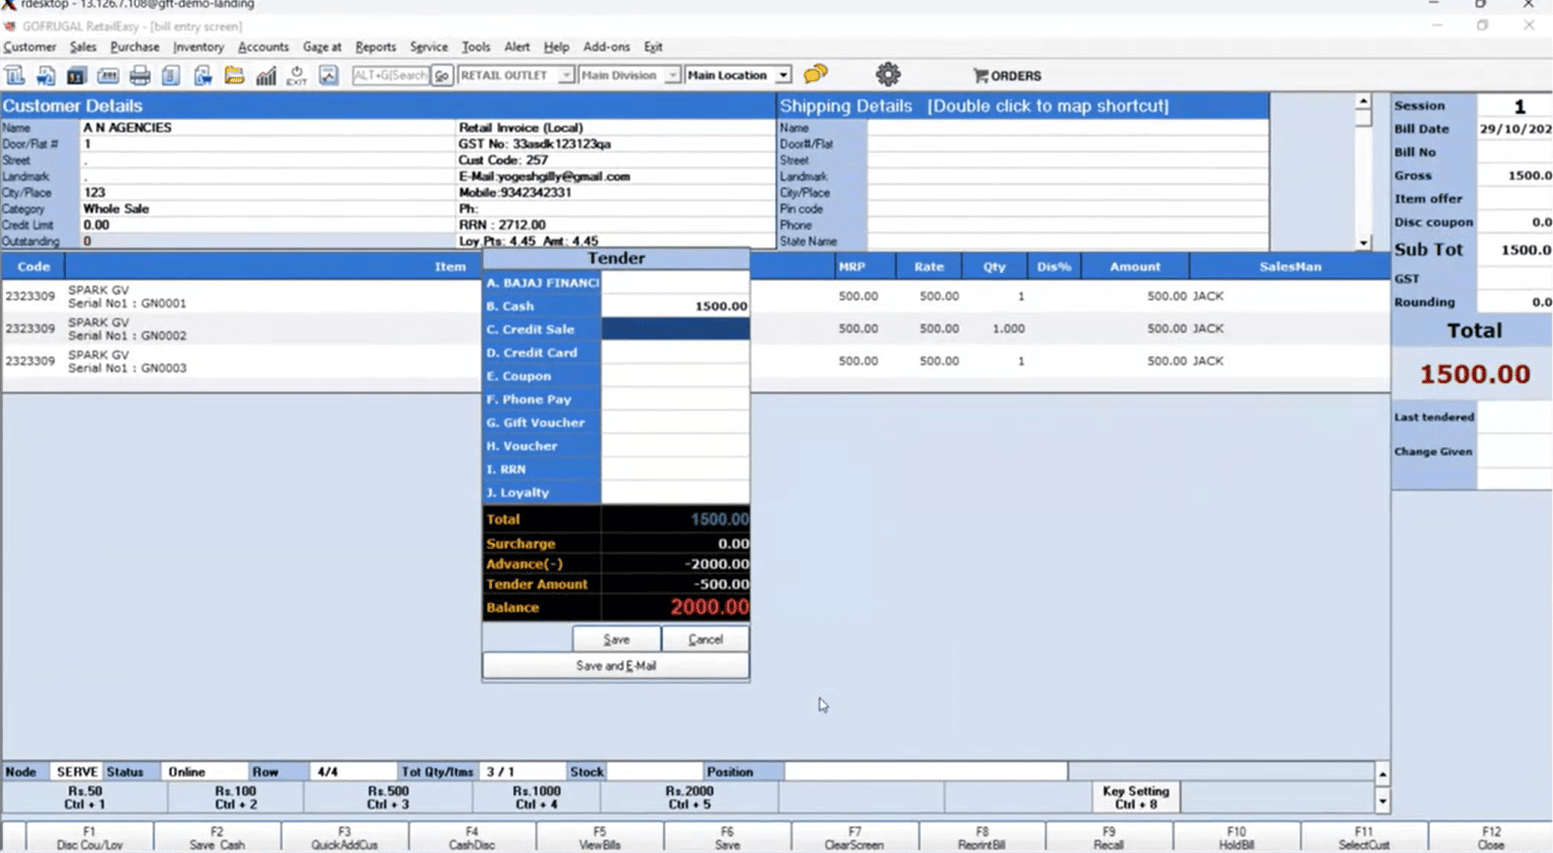Open the Inventory menu
The height and width of the screenshot is (853, 1553).
pos(198,47)
